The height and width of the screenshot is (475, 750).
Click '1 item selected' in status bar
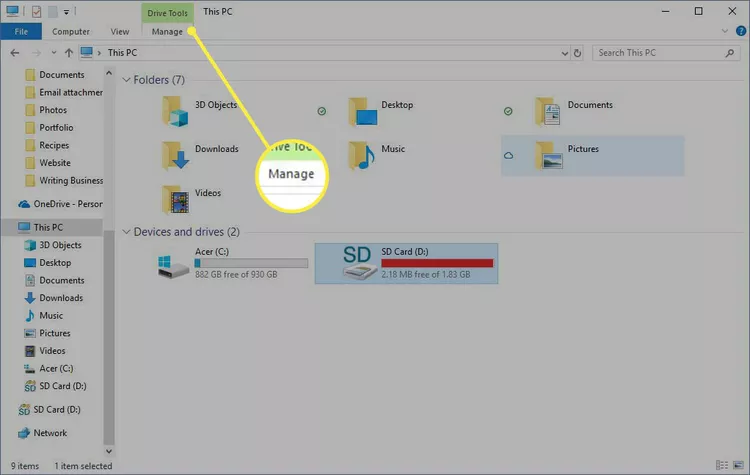click(x=83, y=466)
